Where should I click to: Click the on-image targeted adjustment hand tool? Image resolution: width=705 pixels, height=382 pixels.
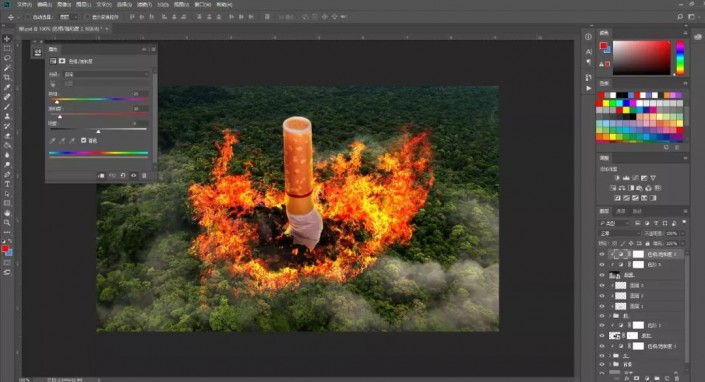(53, 84)
